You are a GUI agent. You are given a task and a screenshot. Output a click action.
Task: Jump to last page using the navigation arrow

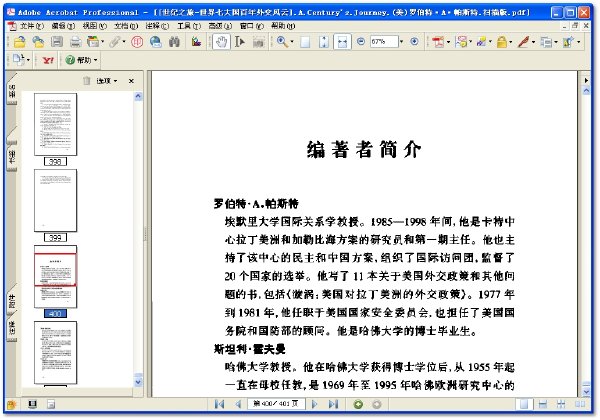click(333, 404)
